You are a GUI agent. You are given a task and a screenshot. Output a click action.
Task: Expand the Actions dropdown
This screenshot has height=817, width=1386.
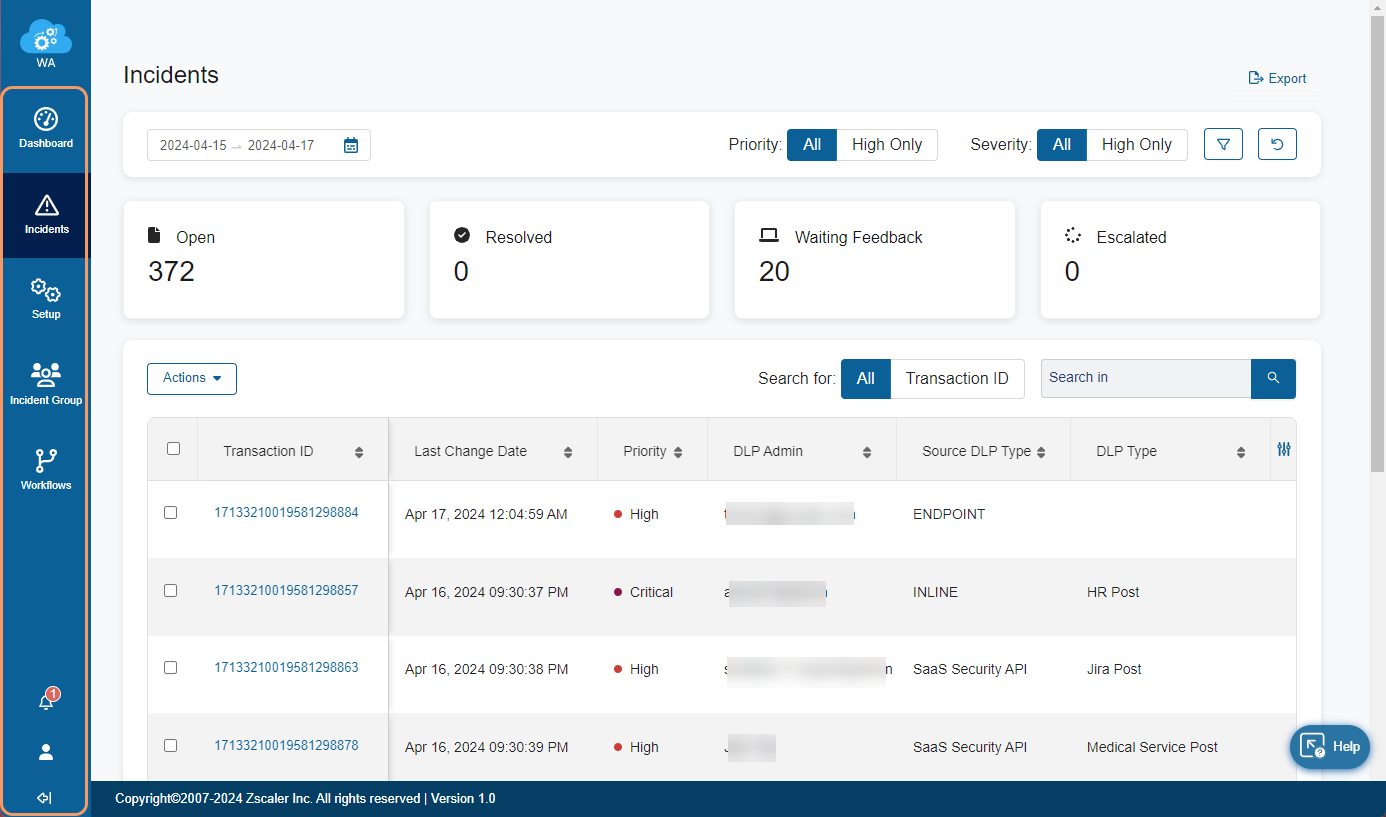pyautogui.click(x=192, y=378)
